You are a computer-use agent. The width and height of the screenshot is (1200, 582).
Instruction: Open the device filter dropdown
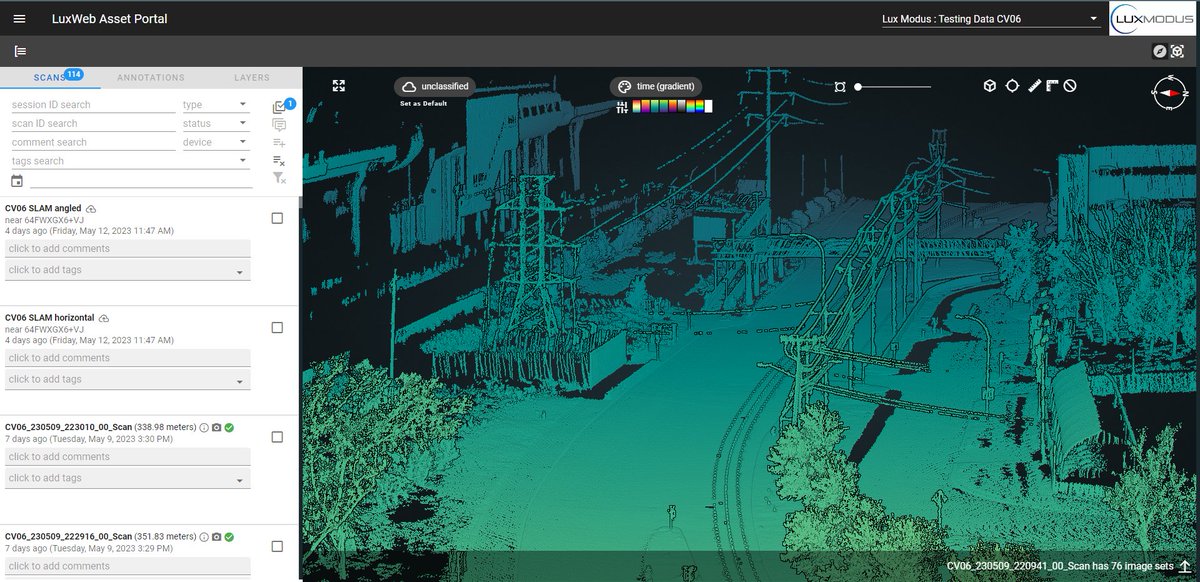click(x=215, y=142)
